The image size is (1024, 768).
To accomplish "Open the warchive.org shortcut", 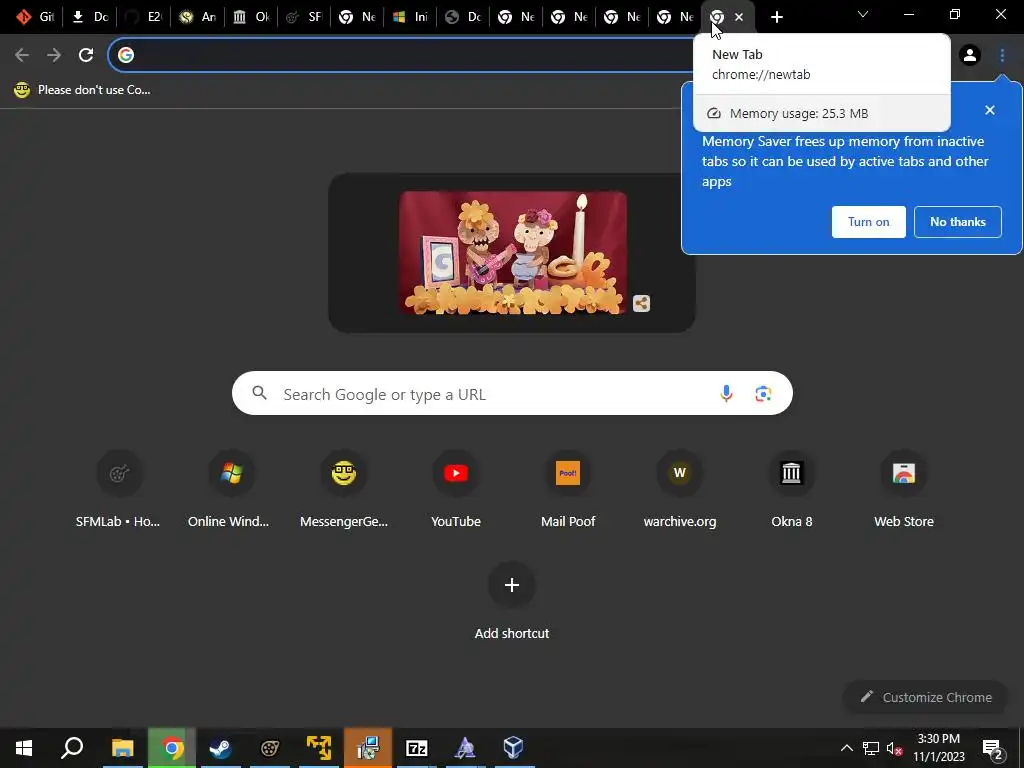I will (680, 490).
